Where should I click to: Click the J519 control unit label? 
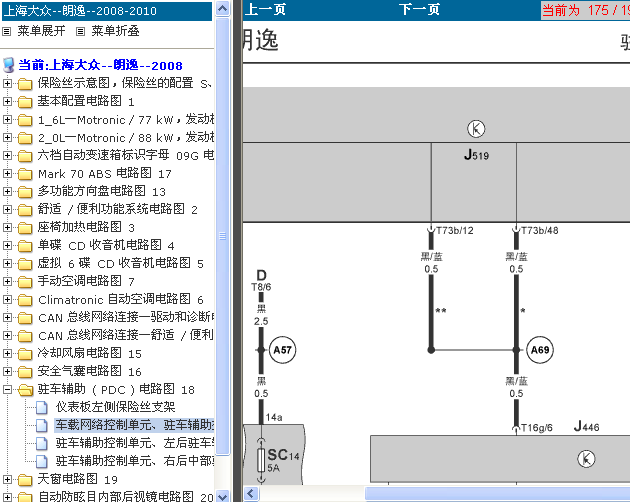476,155
